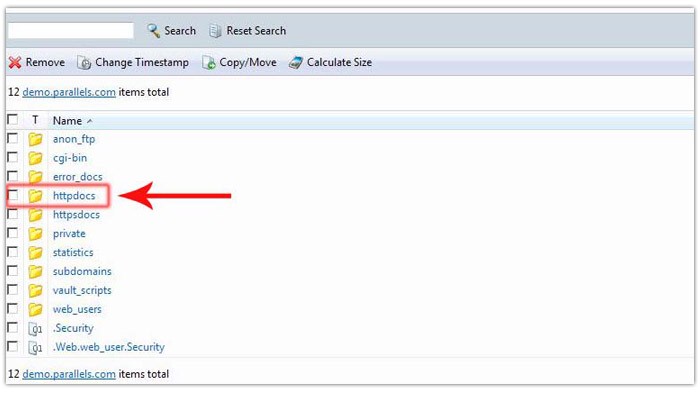The height and width of the screenshot is (393, 700).
Task: Sort by the Name column header
Action: click(x=67, y=121)
